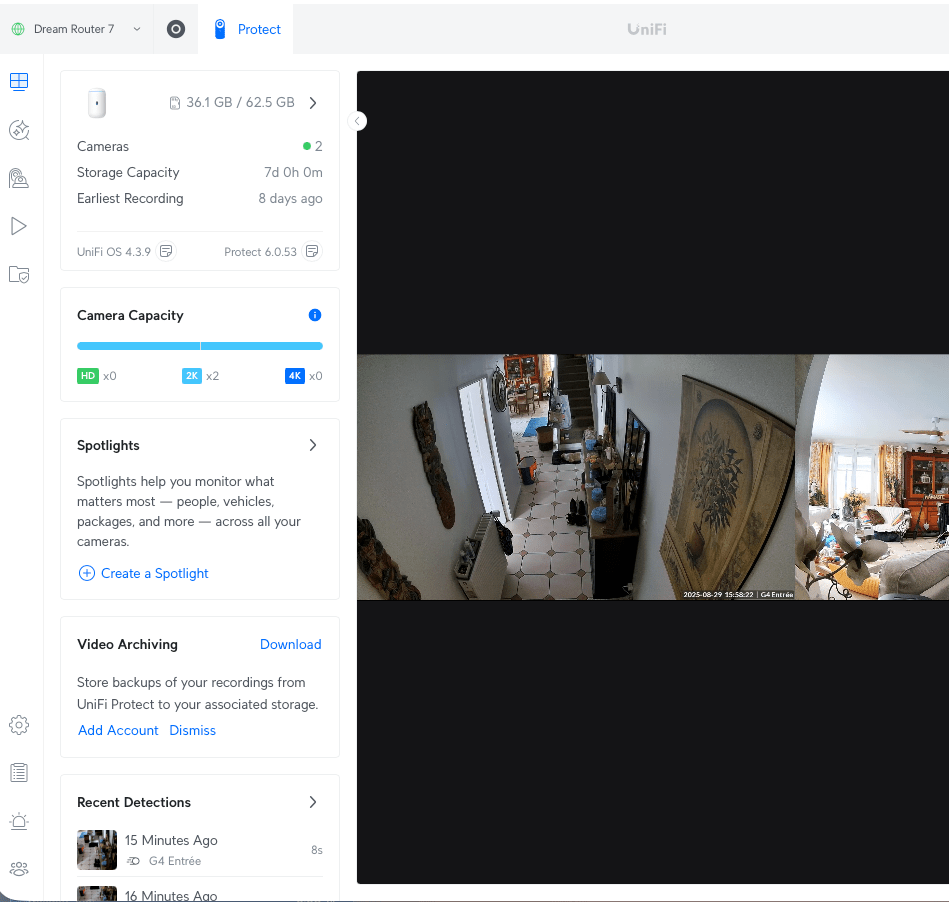
Task: Open Settings gear in the sidebar
Action: 19,724
